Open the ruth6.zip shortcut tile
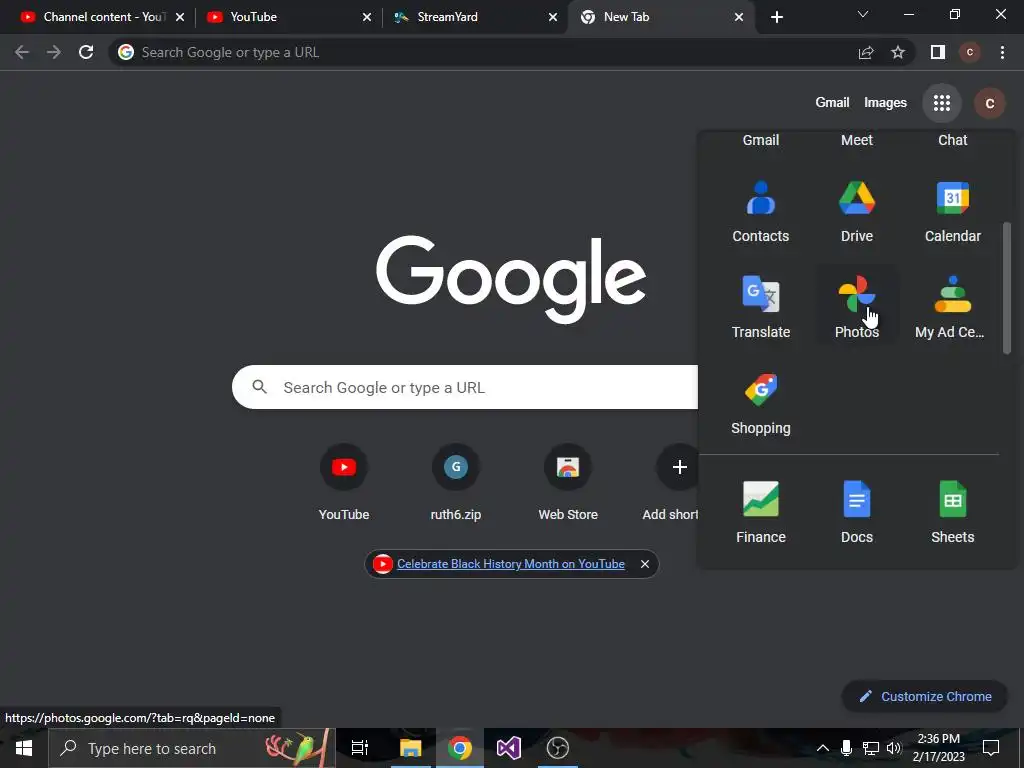Screen dimensions: 1024x768 456,482
